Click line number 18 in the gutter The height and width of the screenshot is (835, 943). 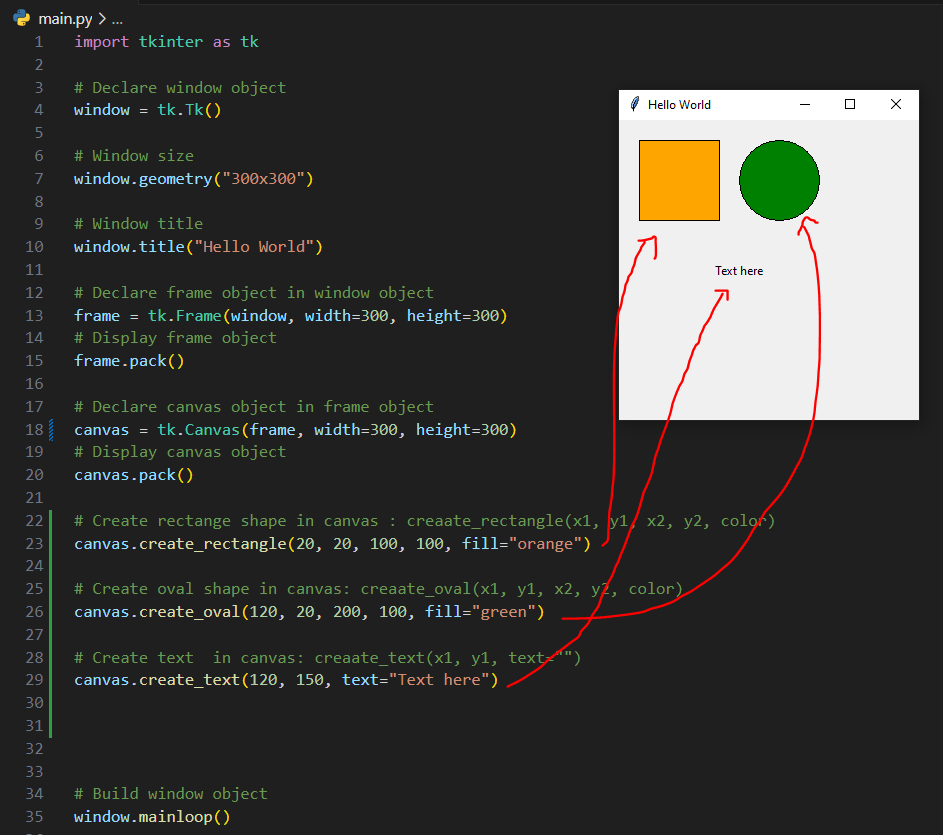click(34, 430)
